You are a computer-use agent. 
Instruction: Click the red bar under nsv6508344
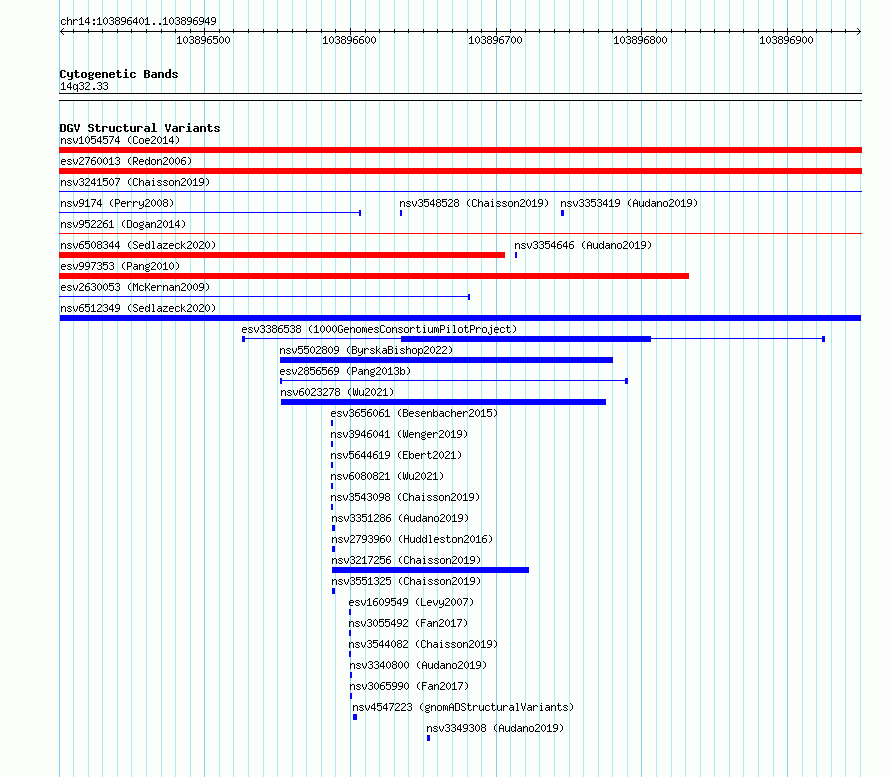pyautogui.click(x=282, y=255)
